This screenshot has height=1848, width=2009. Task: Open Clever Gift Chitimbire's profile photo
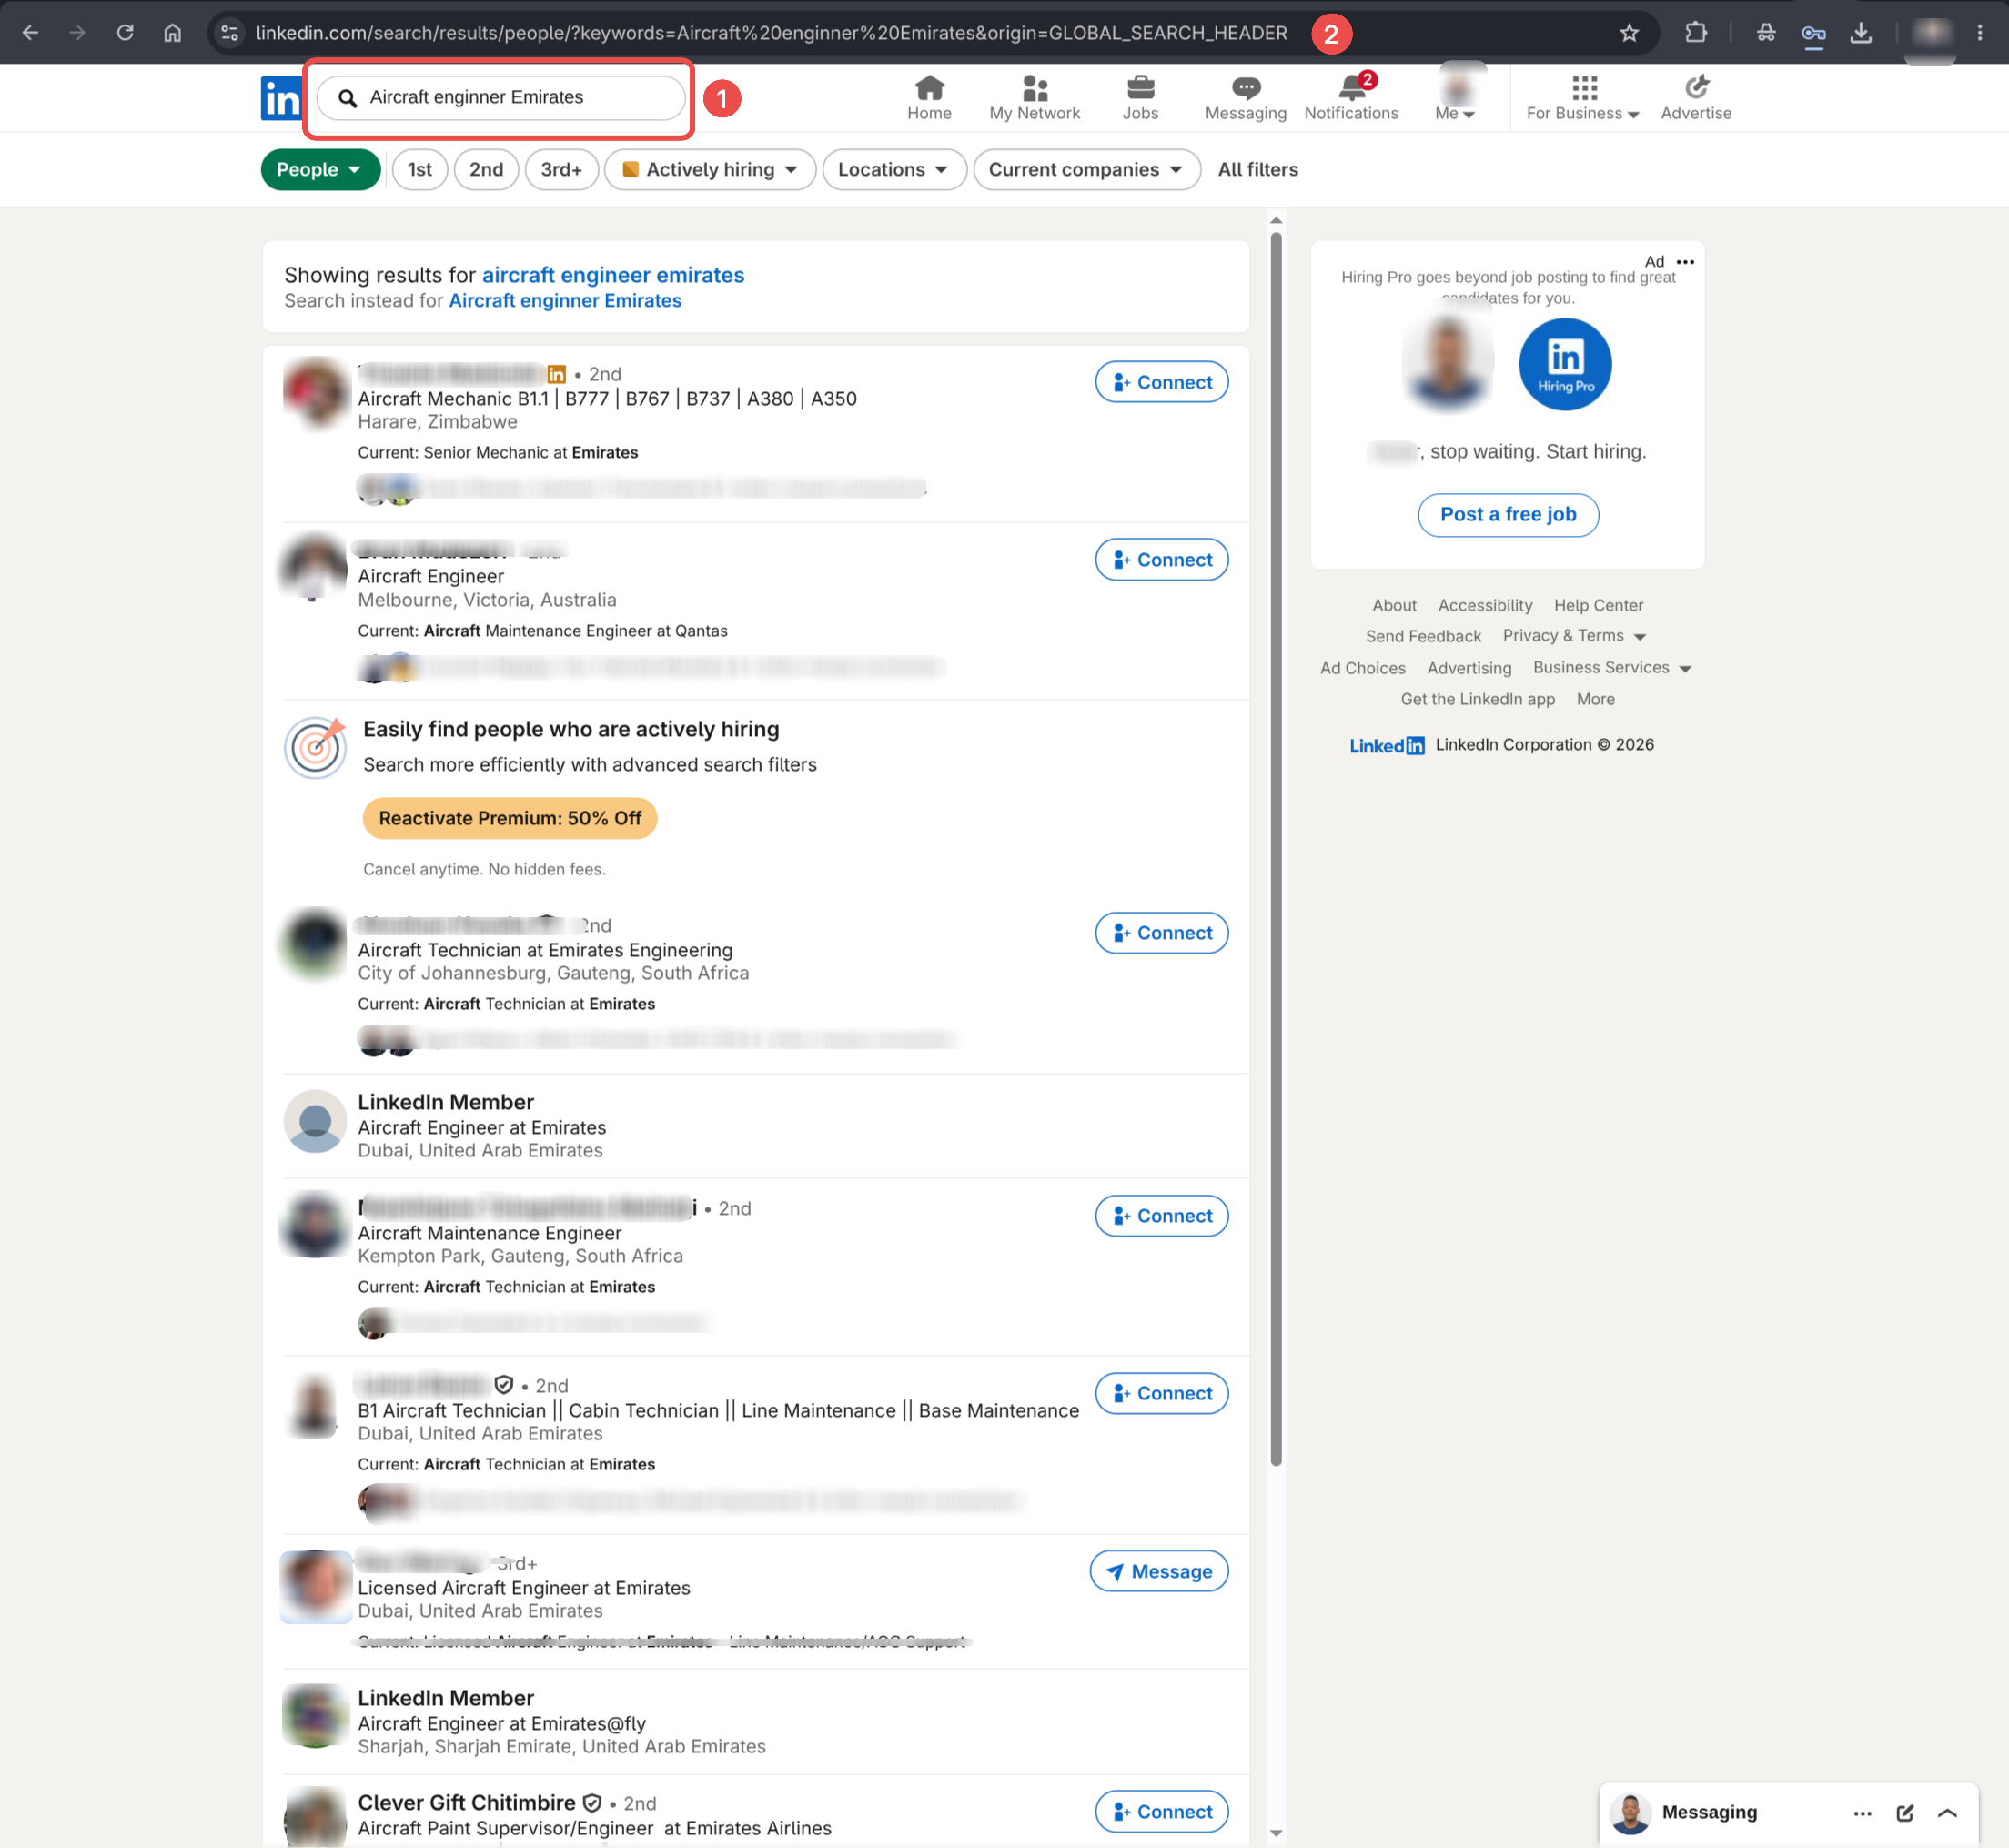315,1817
